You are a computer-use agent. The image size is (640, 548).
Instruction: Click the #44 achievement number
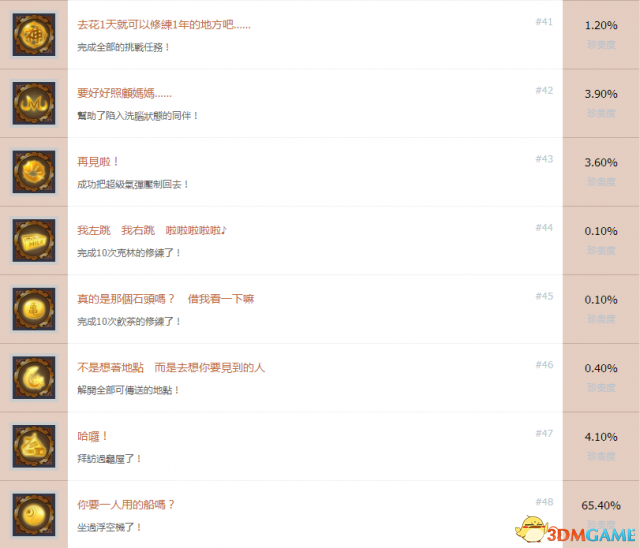[544, 227]
